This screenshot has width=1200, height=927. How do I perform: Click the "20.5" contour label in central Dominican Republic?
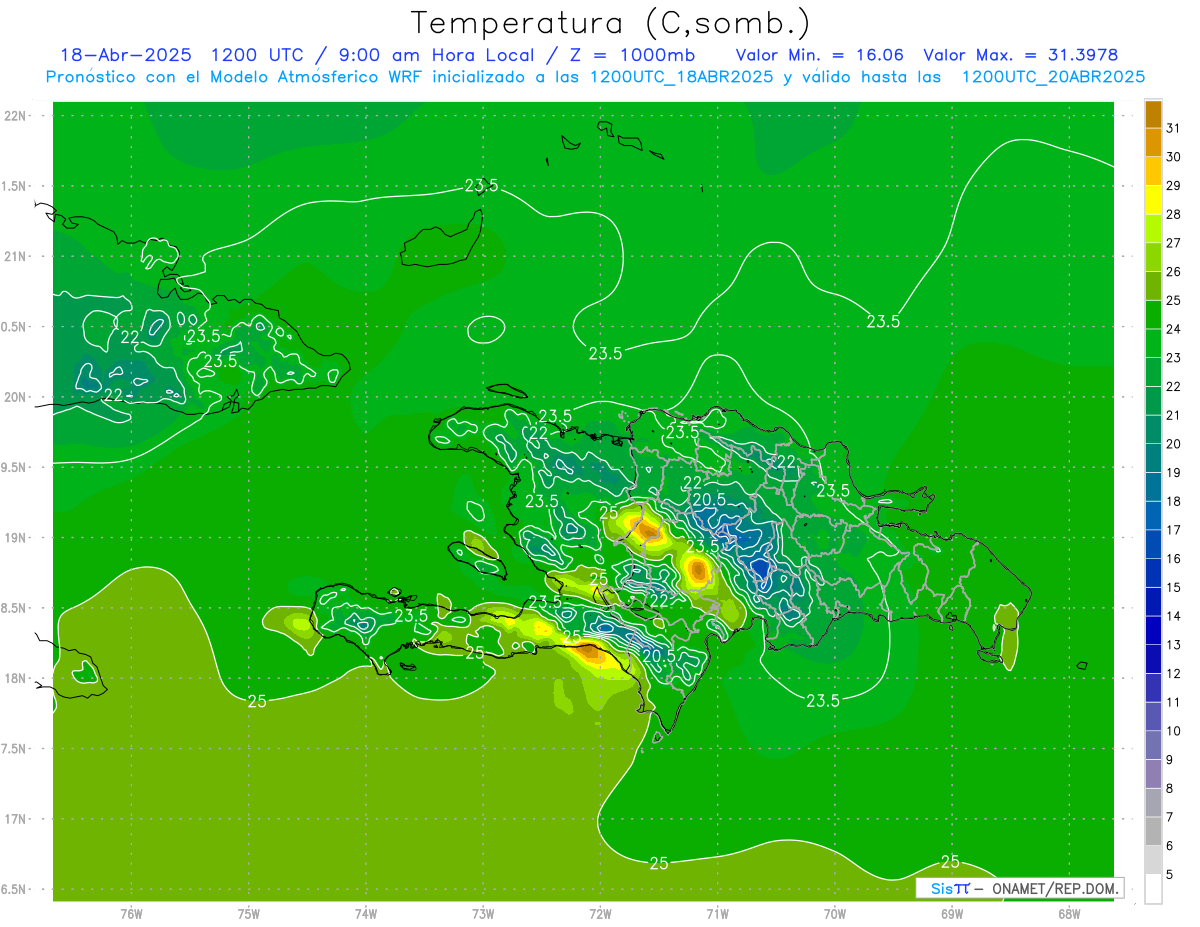pos(709,500)
